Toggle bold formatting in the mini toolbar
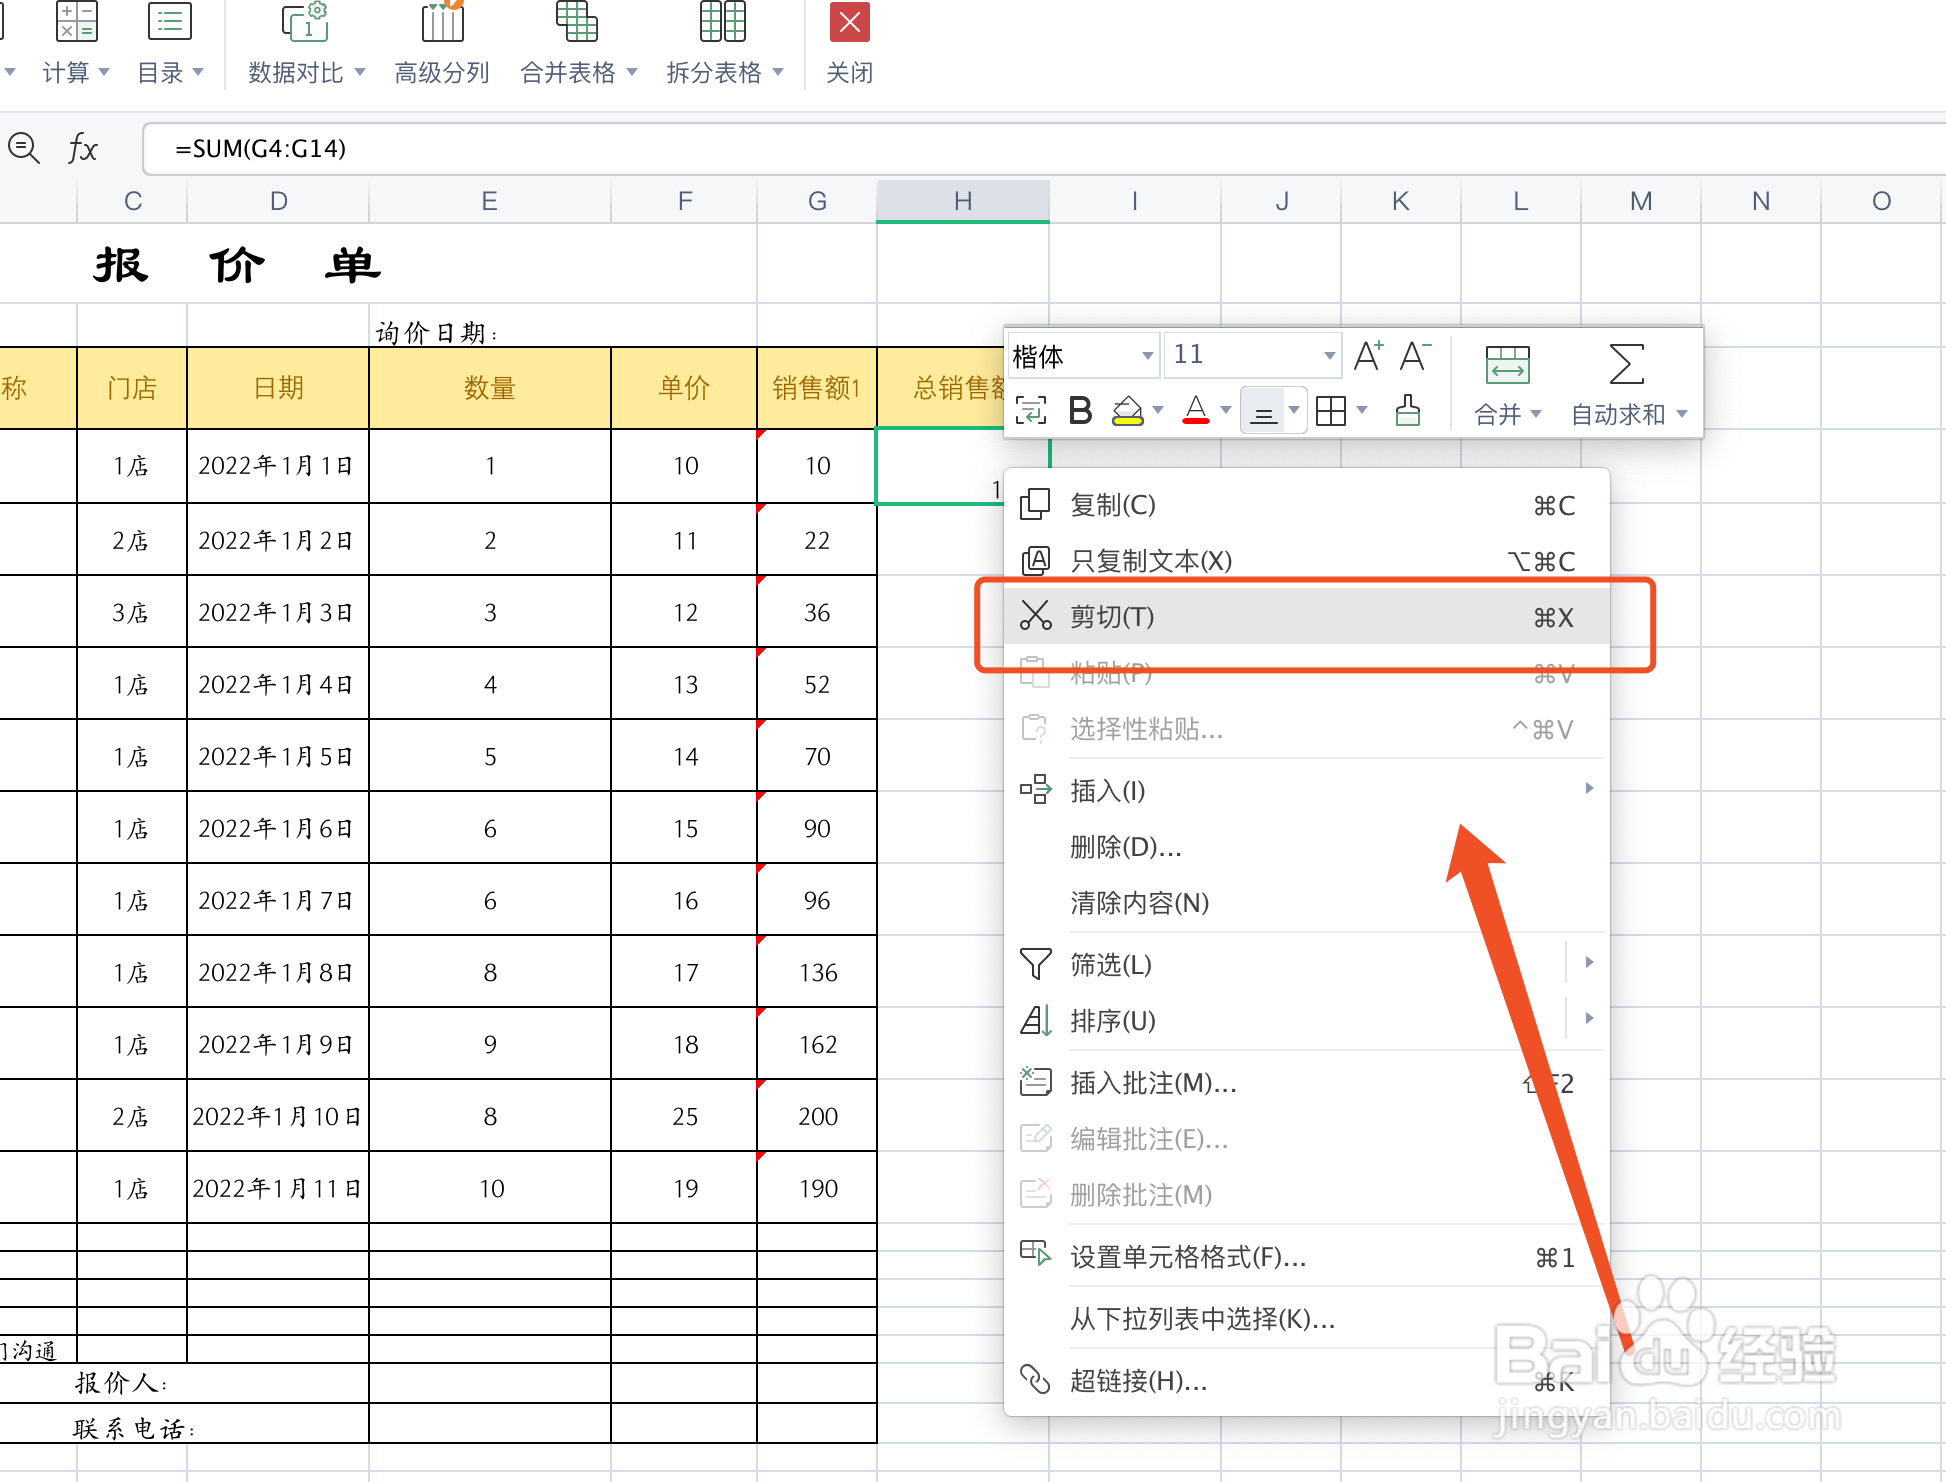This screenshot has width=1946, height=1482. (1079, 410)
